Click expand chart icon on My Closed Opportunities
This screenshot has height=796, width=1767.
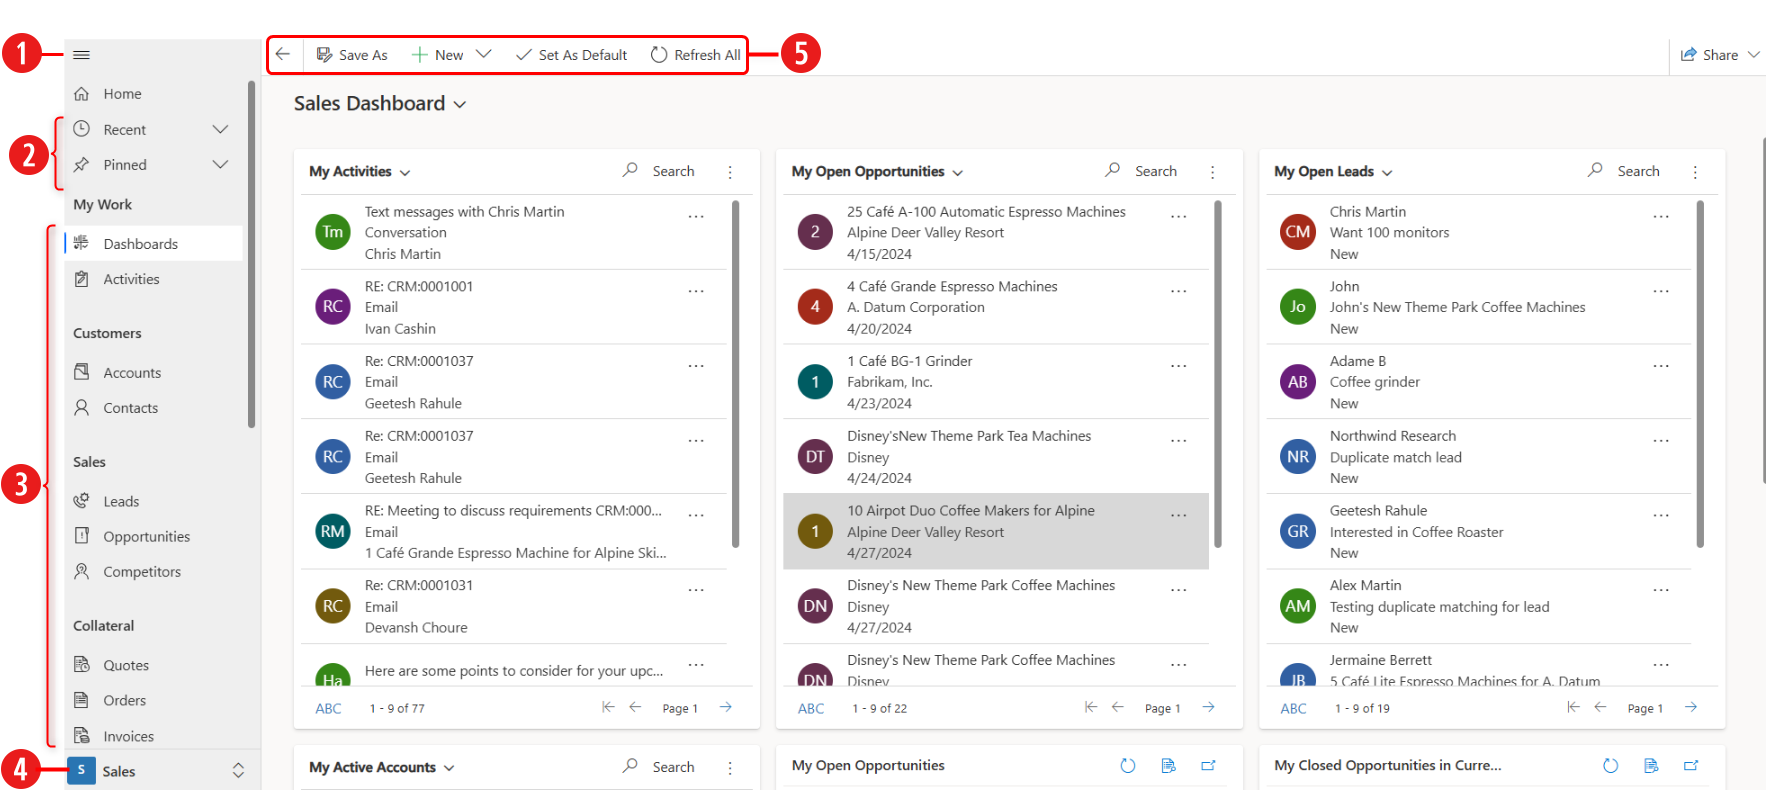[1691, 766]
